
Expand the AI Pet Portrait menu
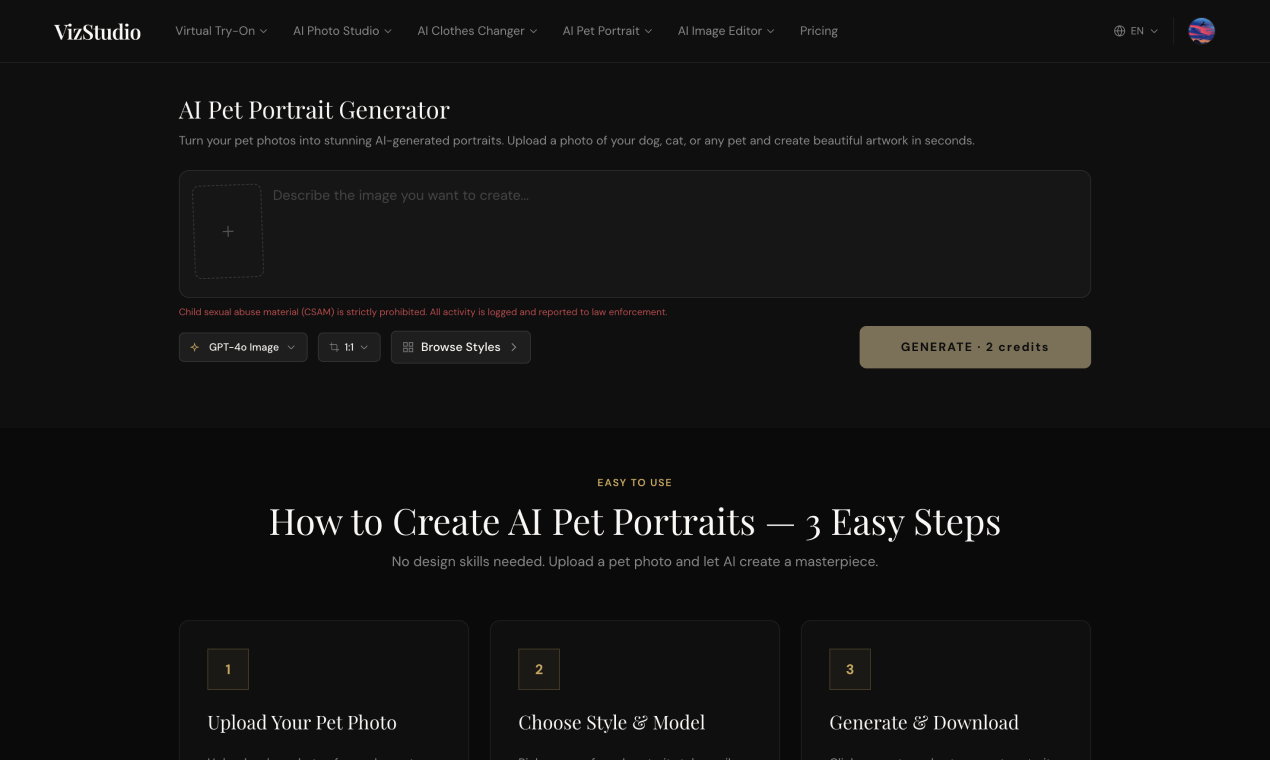[607, 31]
